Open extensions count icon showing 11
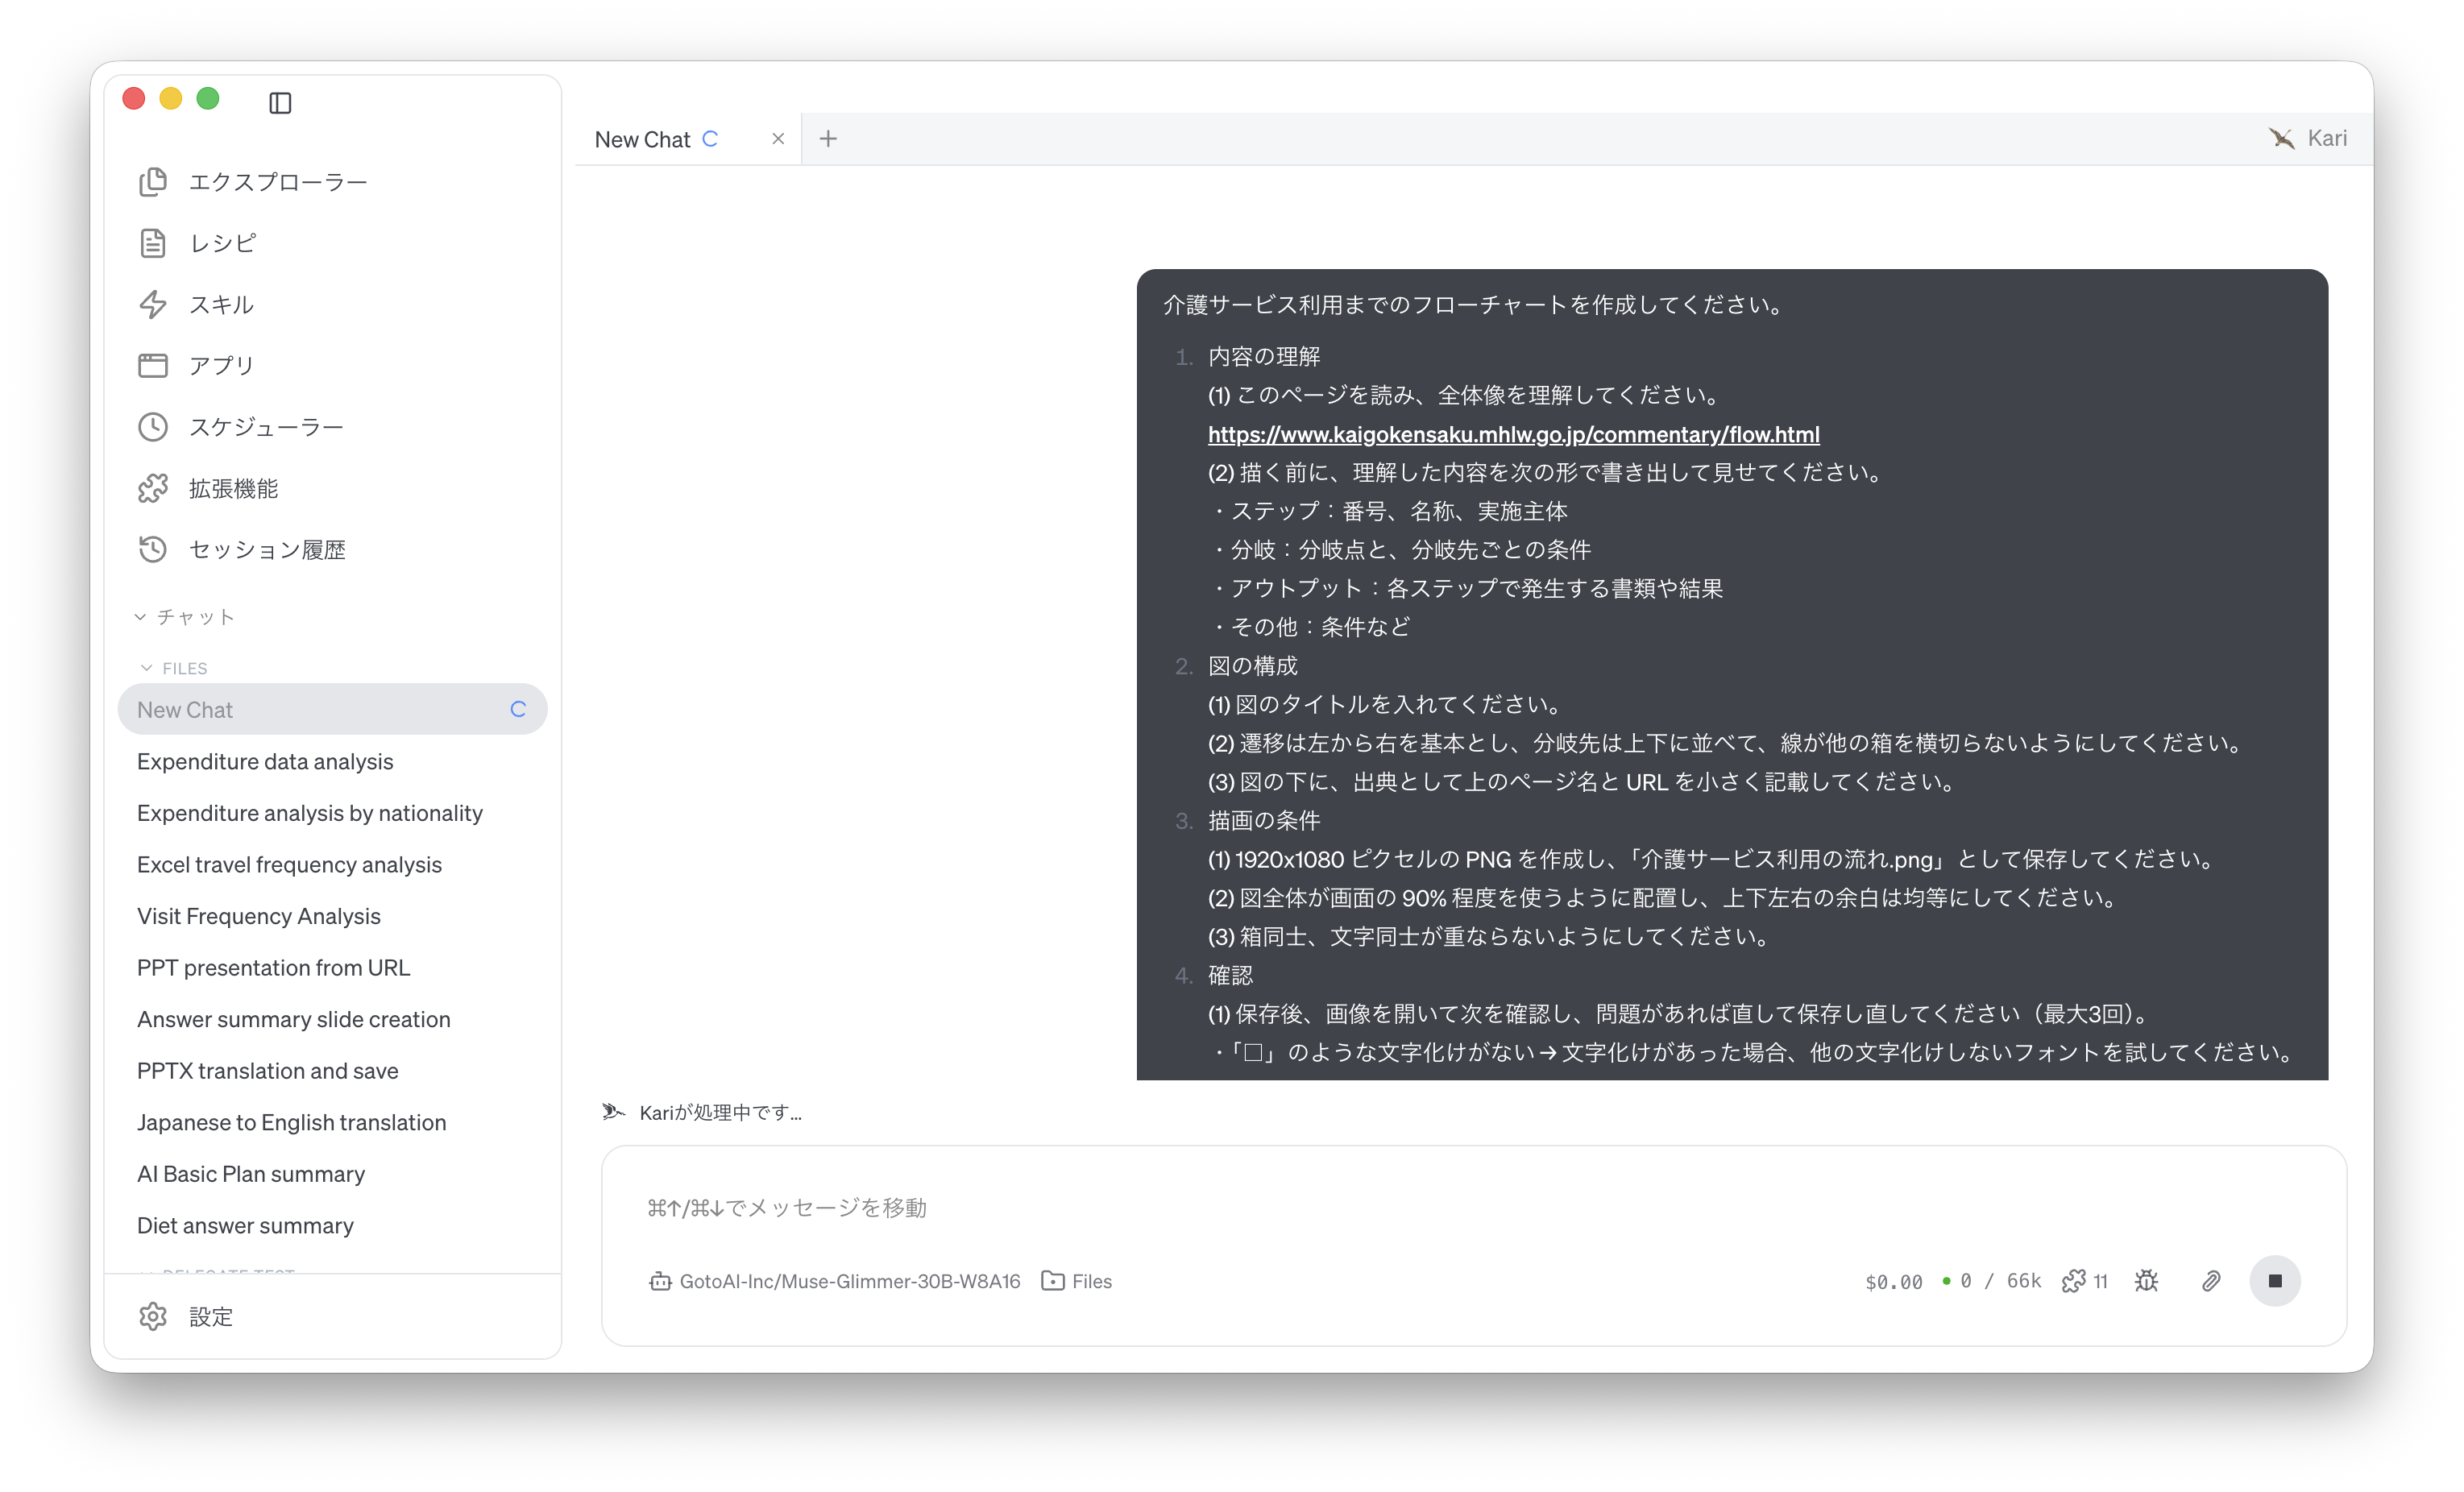 [x=2084, y=1281]
